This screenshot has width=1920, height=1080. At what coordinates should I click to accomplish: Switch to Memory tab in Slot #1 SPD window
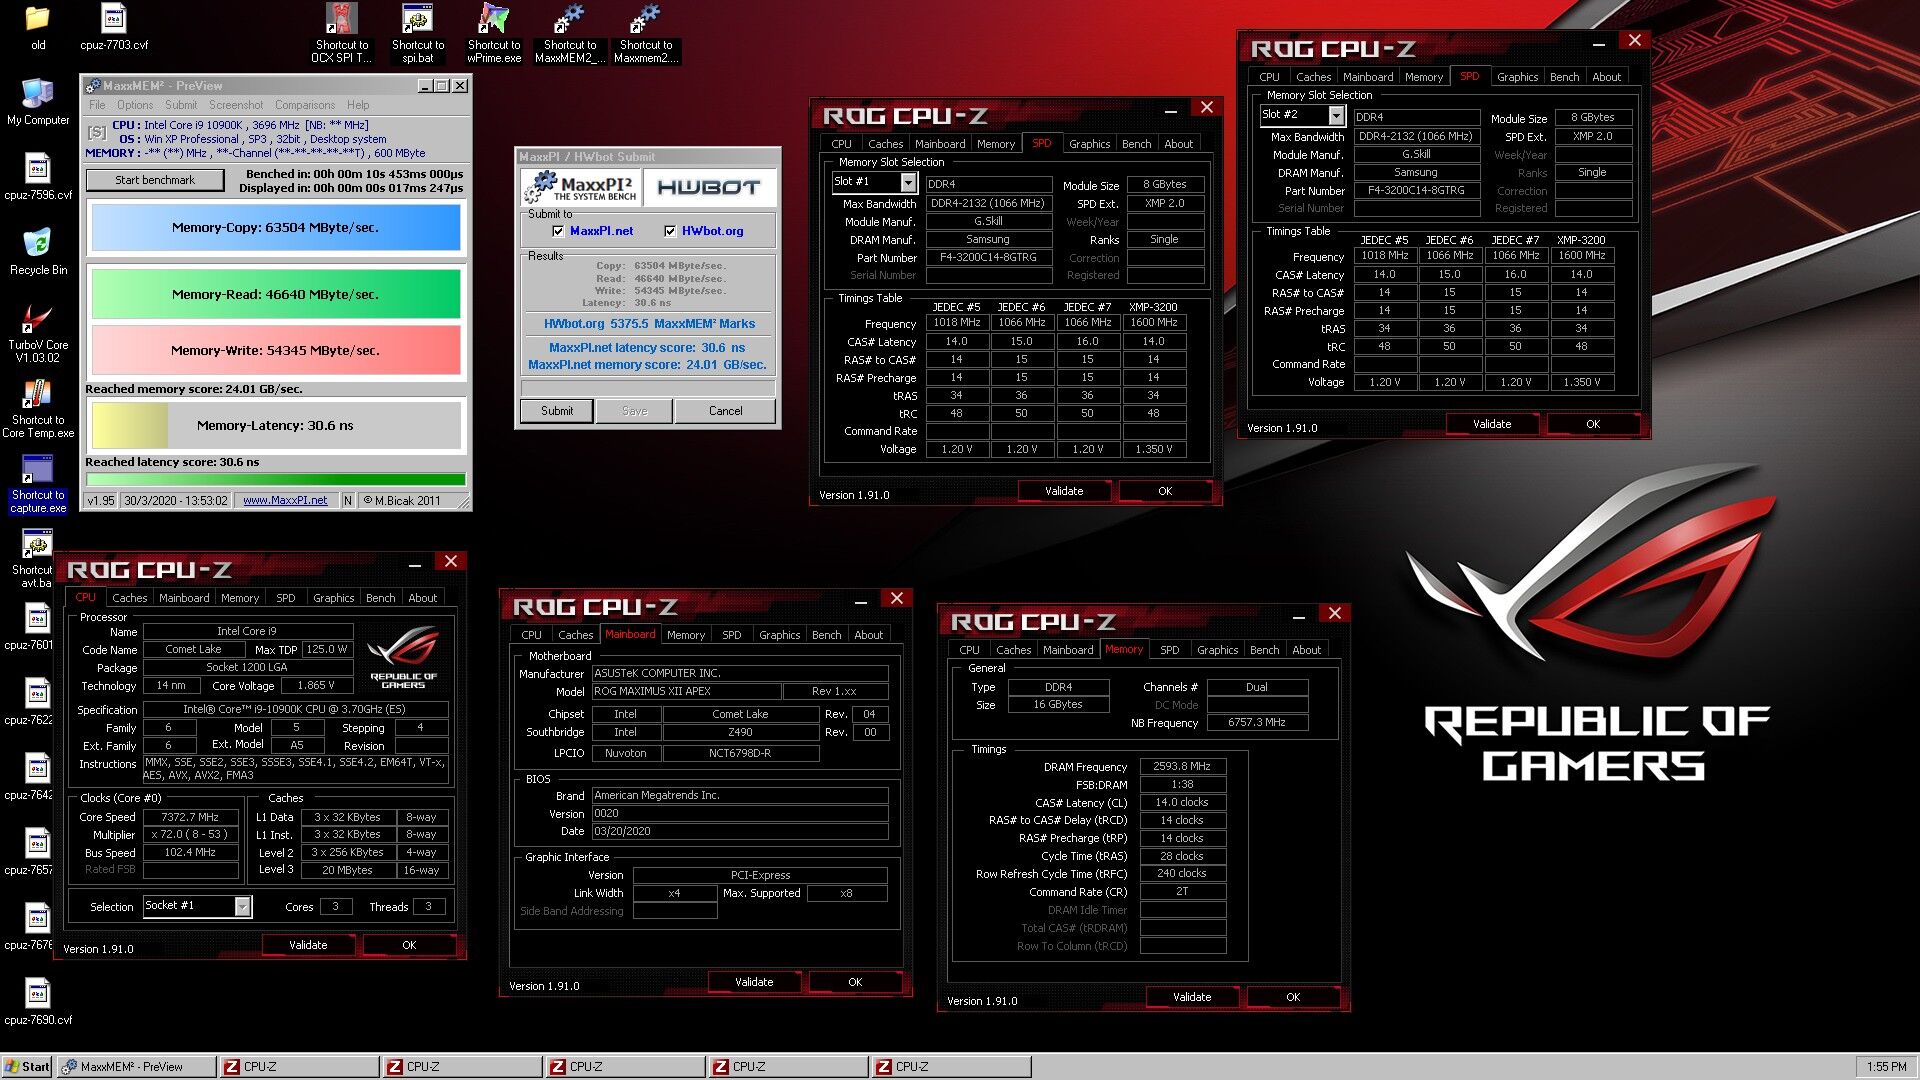(996, 144)
